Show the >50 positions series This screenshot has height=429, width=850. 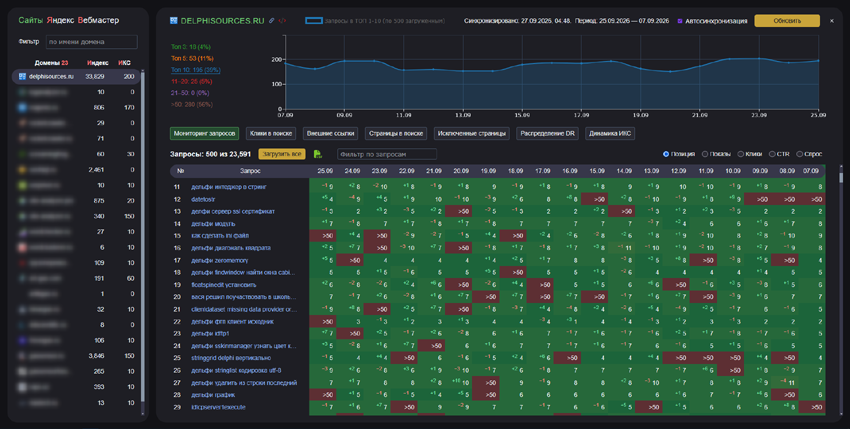192,104
